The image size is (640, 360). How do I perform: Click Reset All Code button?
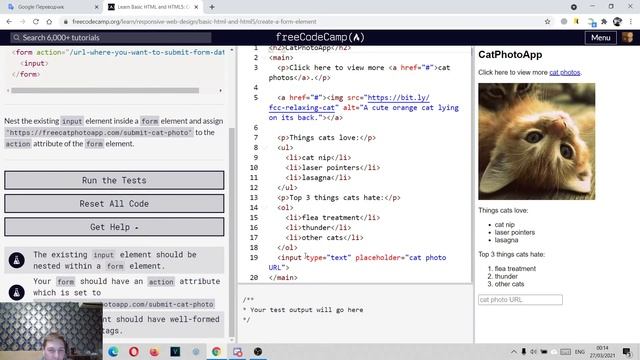[114, 204]
